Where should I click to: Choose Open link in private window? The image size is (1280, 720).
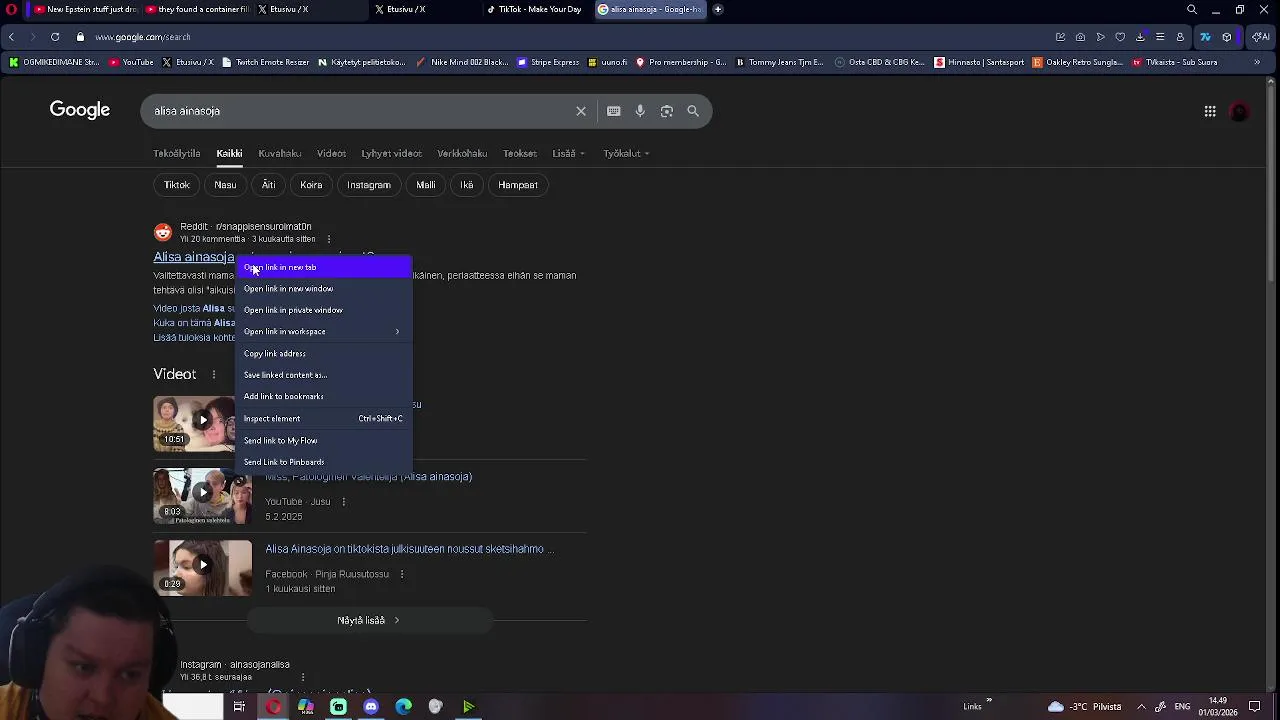323,310
